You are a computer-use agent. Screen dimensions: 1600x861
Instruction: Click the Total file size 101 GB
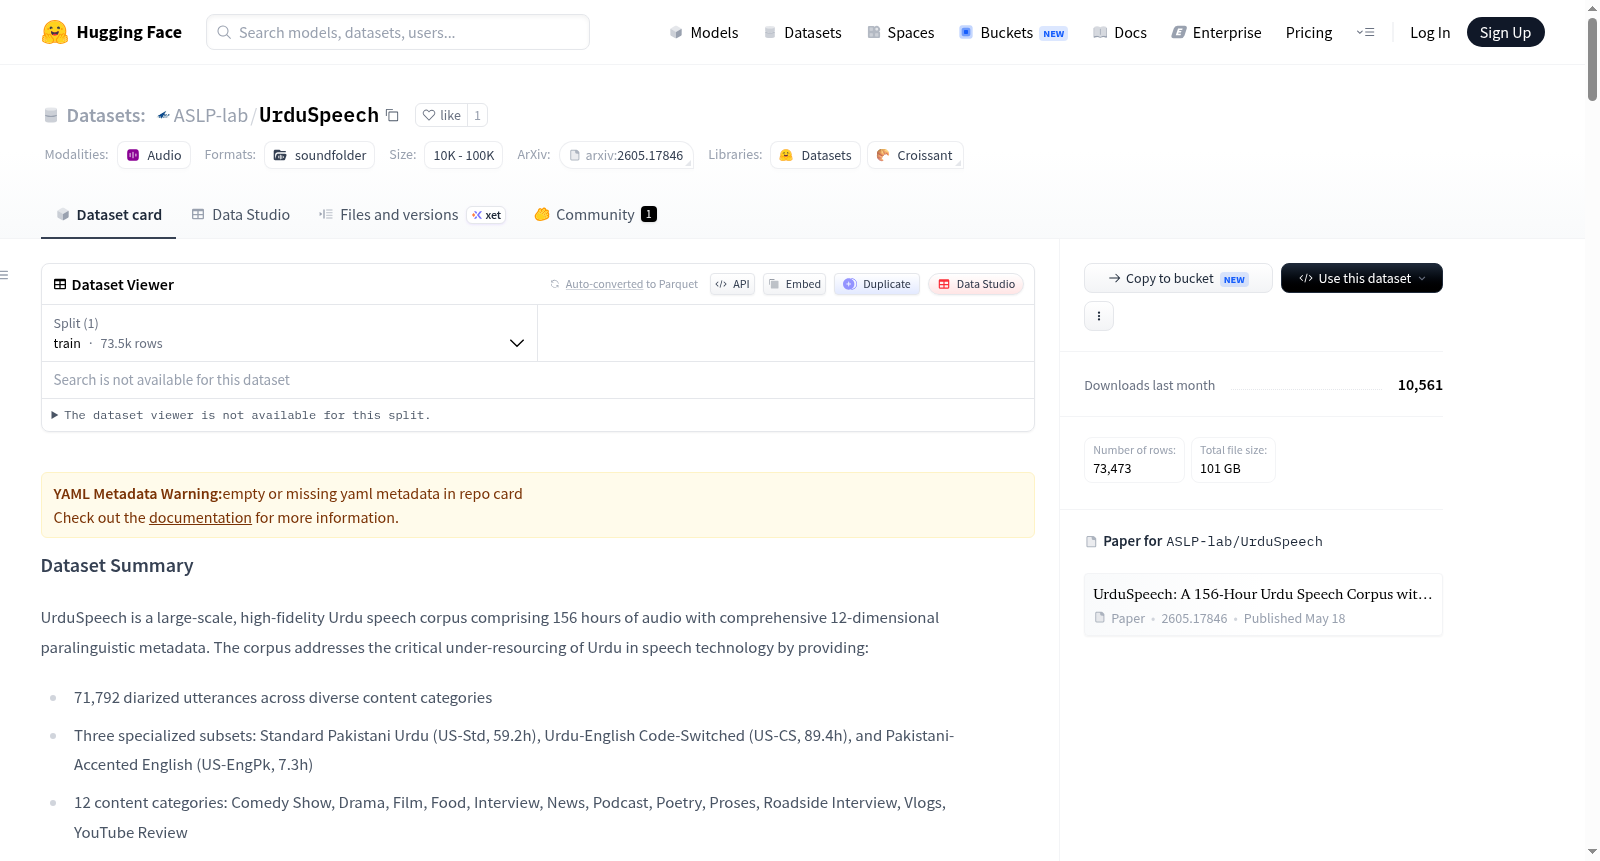(1220, 468)
